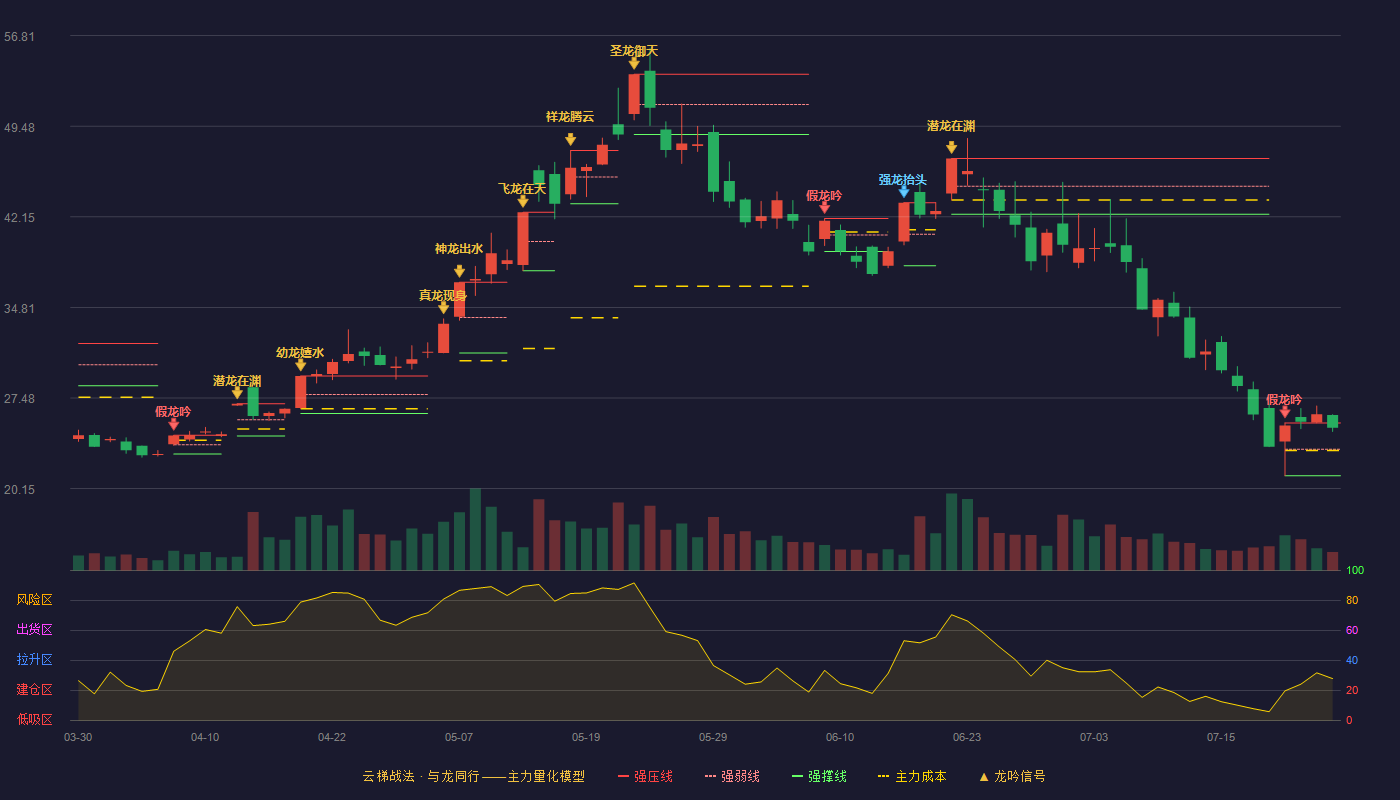Viewport: 1400px width, 800px height.
Task: Click the 神龙出水 signal arrow marker
Action: (459, 271)
